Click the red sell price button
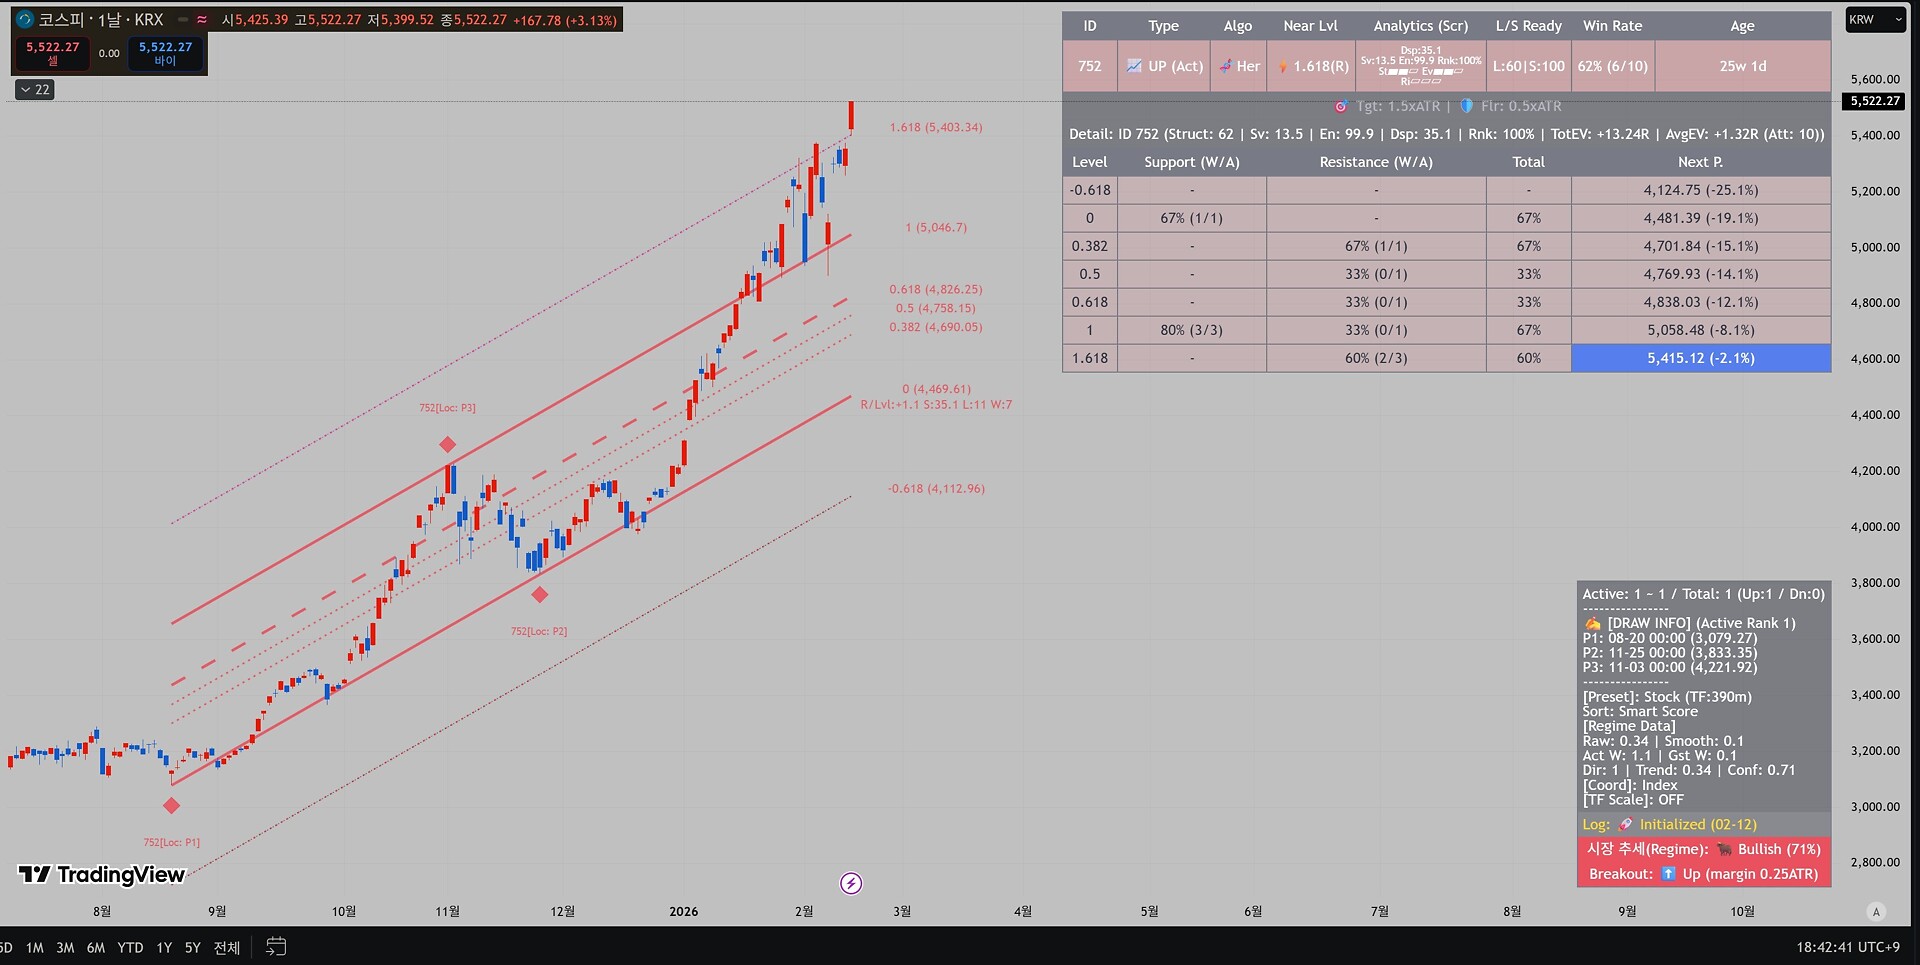Screen dimensions: 1920x965 tap(53, 53)
